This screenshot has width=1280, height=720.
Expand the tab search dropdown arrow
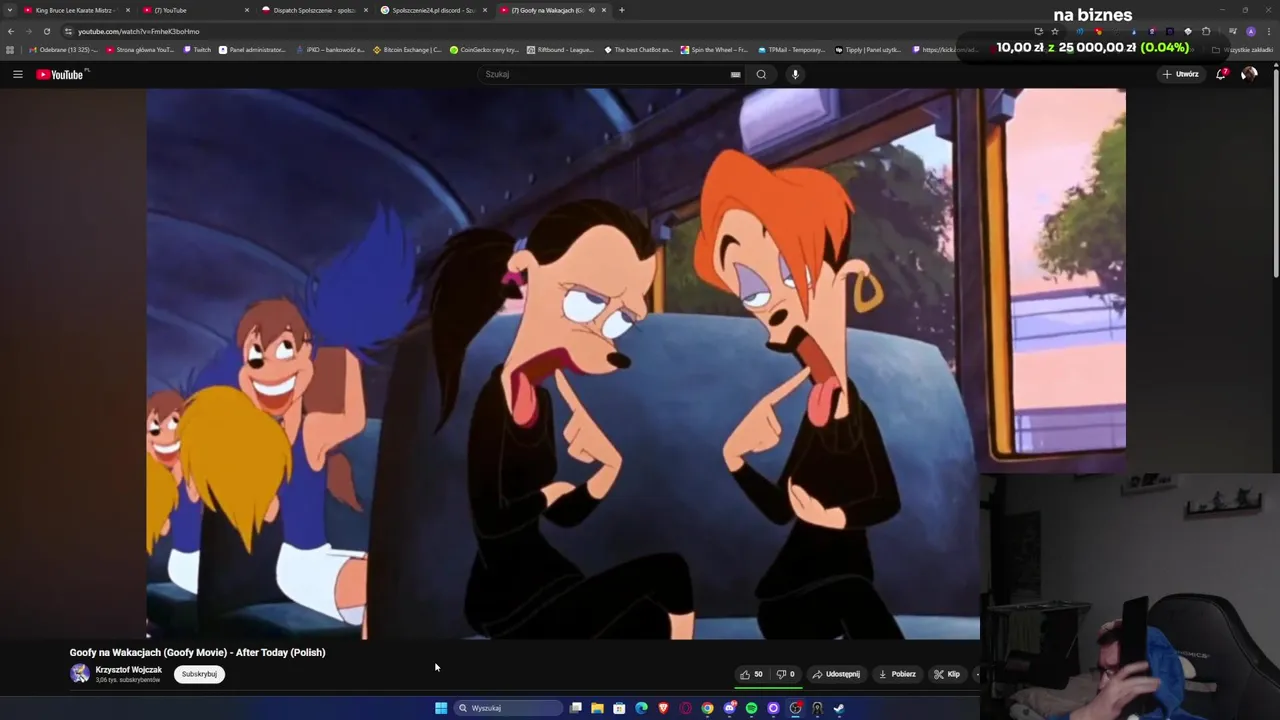10,10
